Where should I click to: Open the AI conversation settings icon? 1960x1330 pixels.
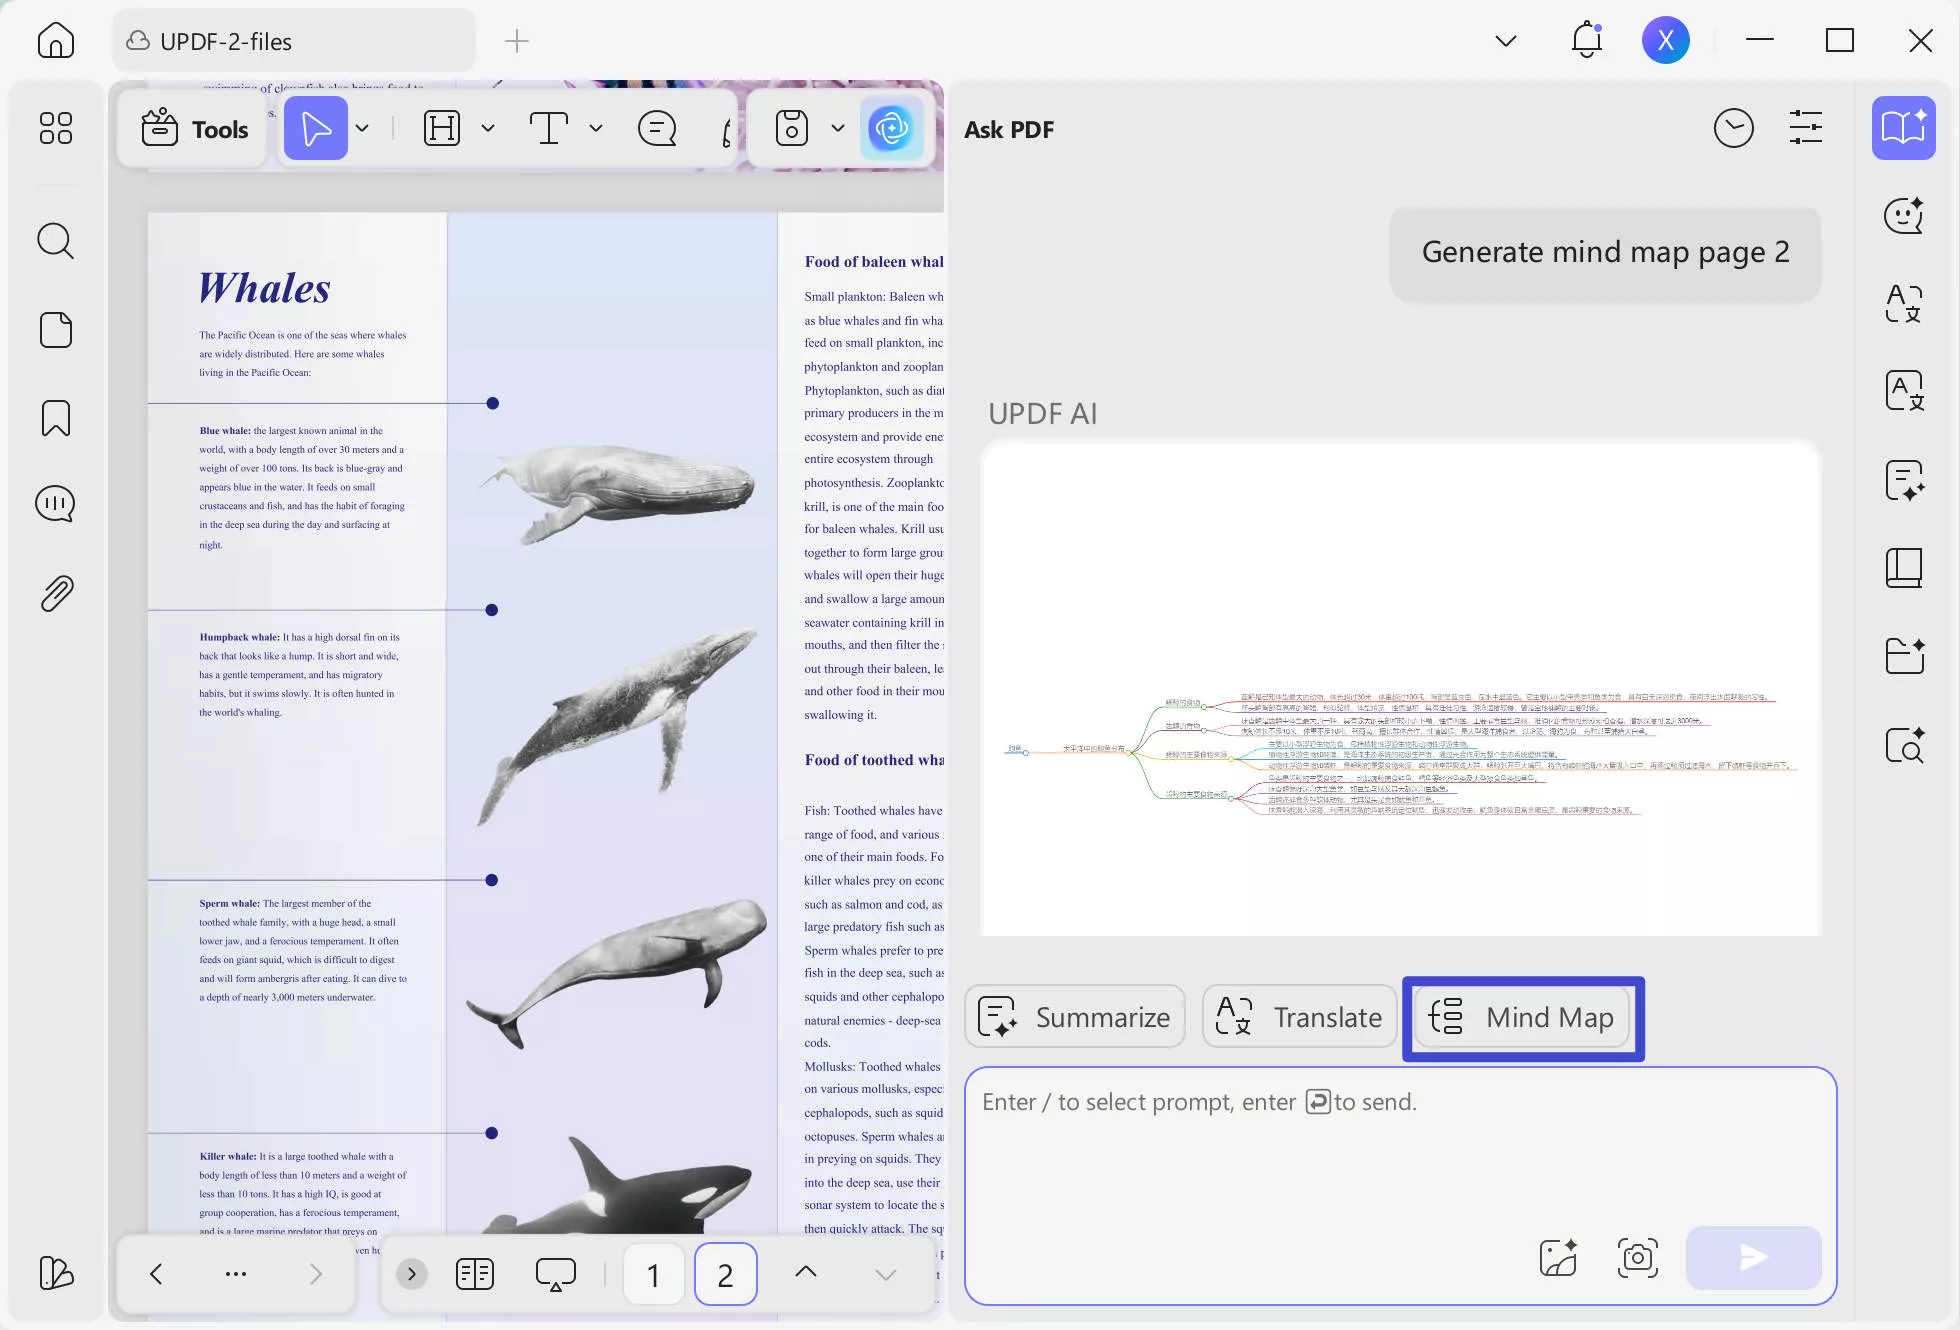click(x=1806, y=128)
